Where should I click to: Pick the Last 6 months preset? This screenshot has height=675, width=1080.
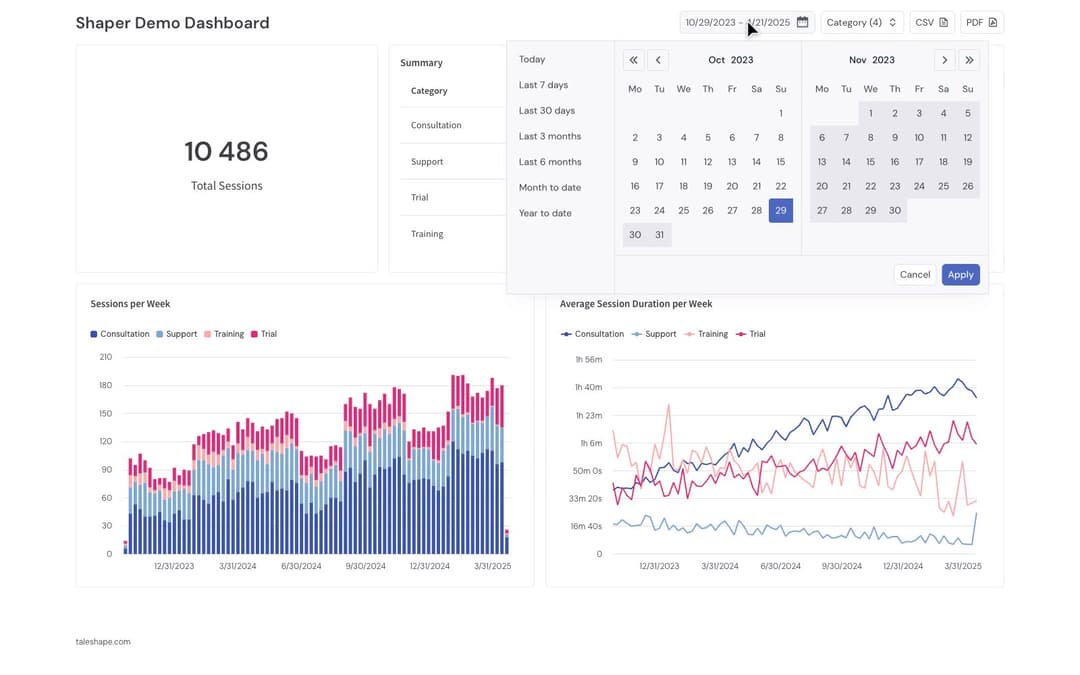(550, 162)
